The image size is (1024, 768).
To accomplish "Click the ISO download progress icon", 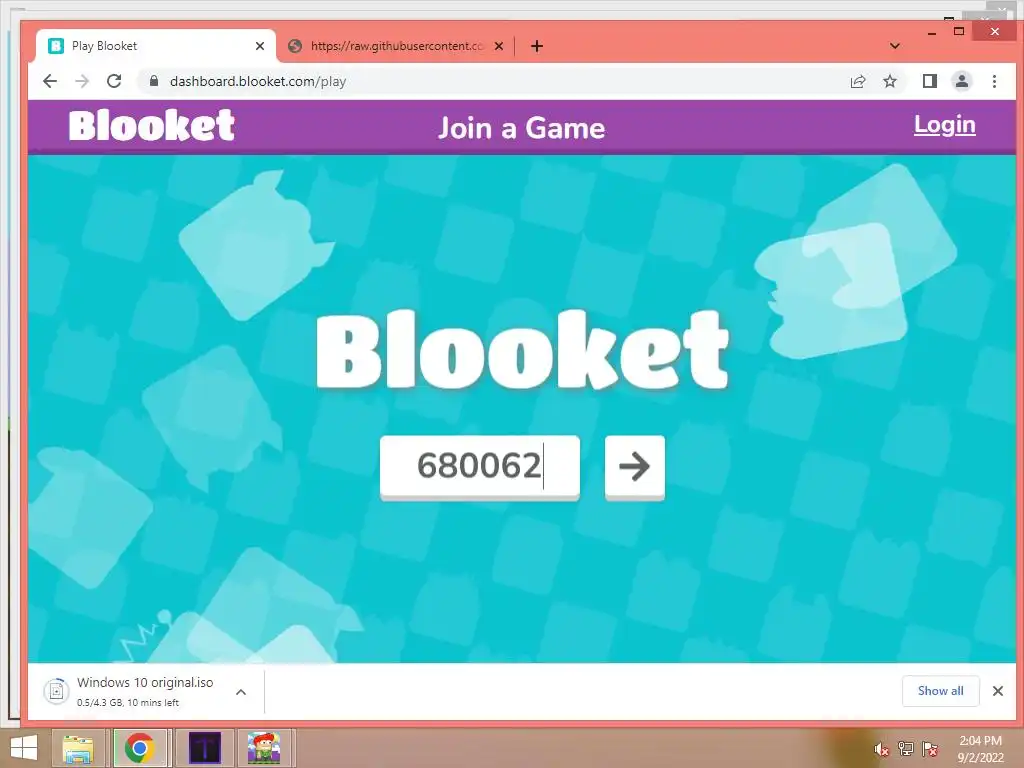I will 57,691.
